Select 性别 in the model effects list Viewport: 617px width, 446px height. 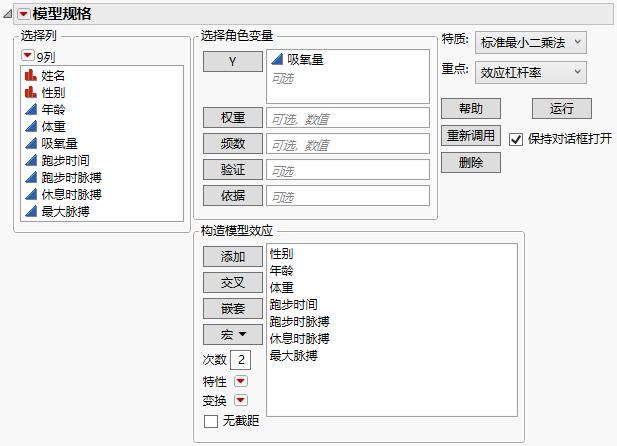point(281,254)
